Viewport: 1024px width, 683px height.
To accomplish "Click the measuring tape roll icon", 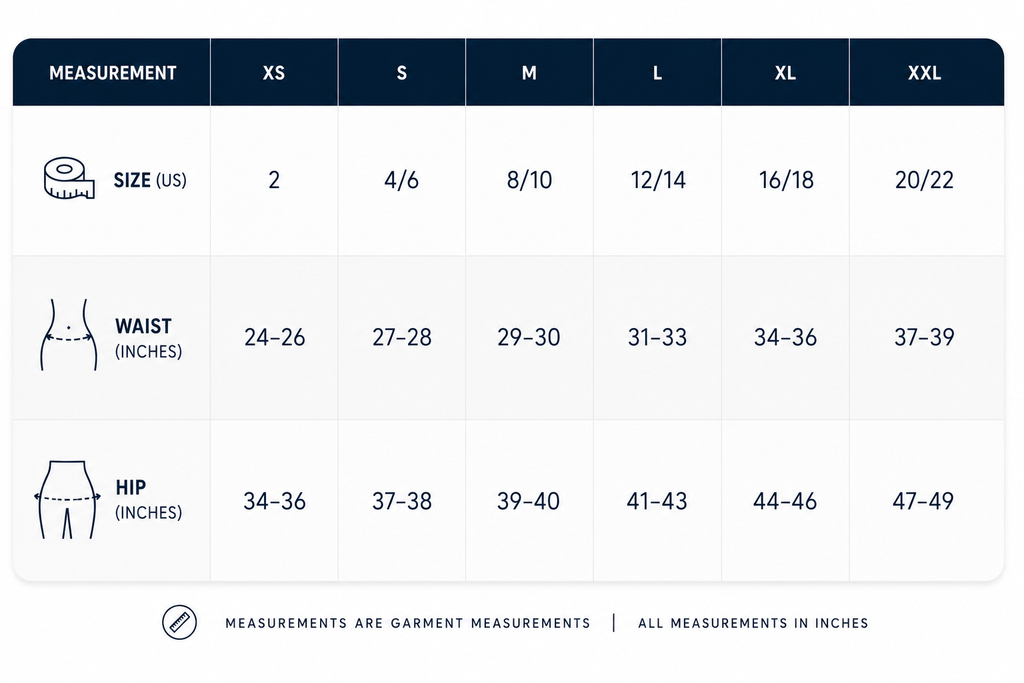I will pyautogui.click(x=69, y=178).
